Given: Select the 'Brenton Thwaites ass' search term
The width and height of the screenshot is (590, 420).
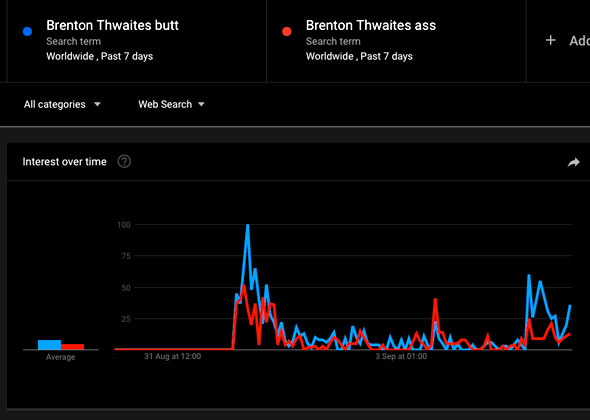Looking at the screenshot, I should 371,26.
